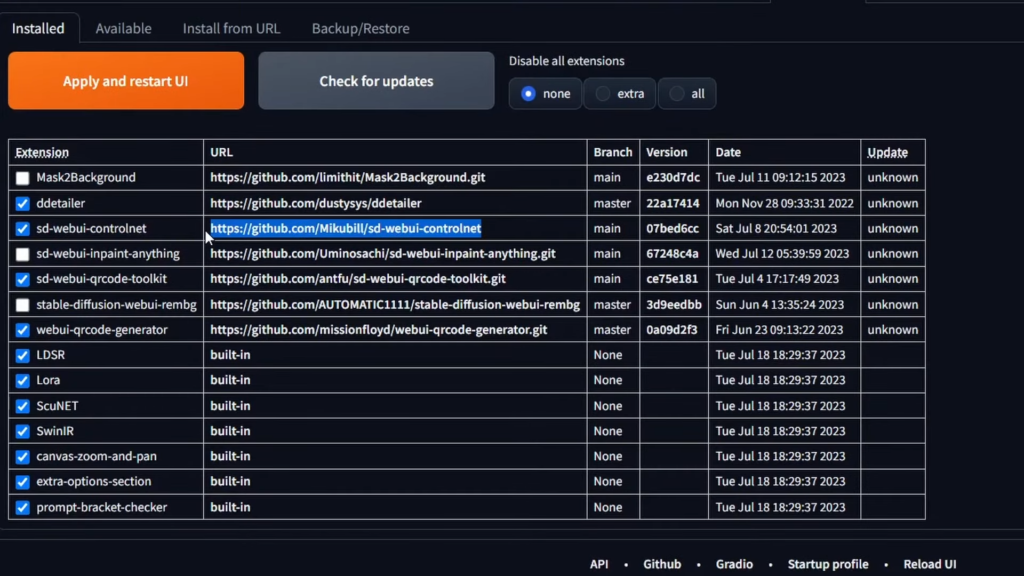
Task: Choose the 'extra' disable extensions radio
Action: [603, 94]
